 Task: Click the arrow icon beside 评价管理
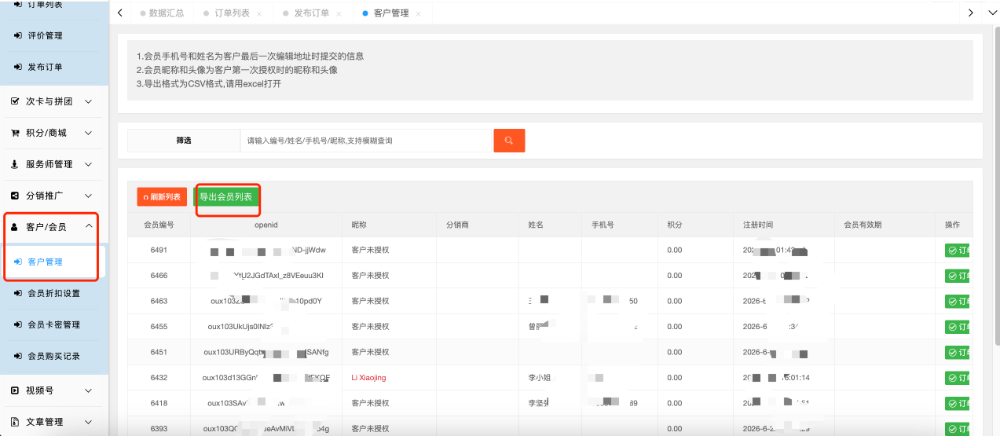tap(18, 36)
